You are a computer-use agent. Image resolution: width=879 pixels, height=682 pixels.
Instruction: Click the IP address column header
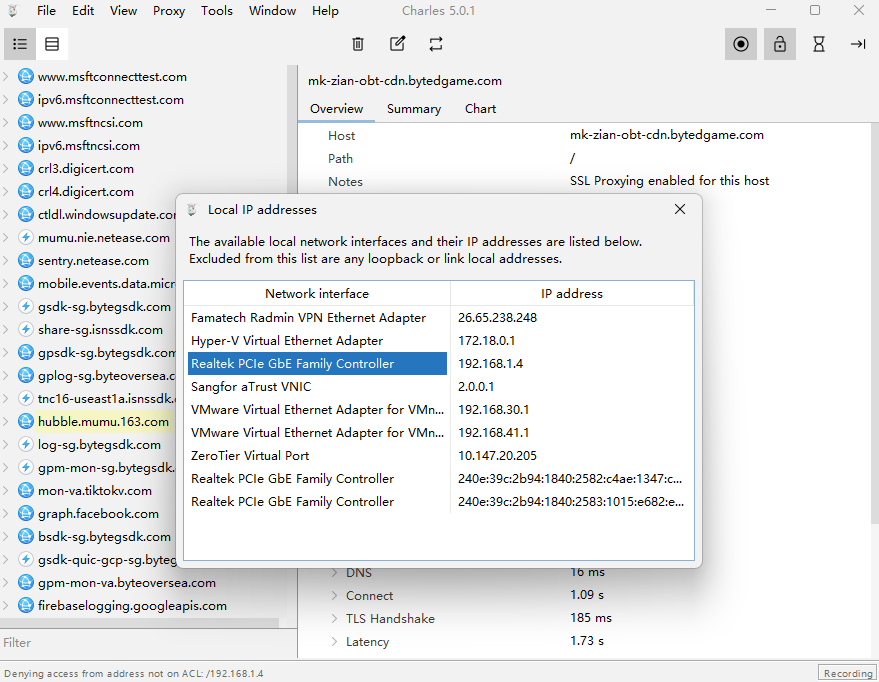(571, 294)
